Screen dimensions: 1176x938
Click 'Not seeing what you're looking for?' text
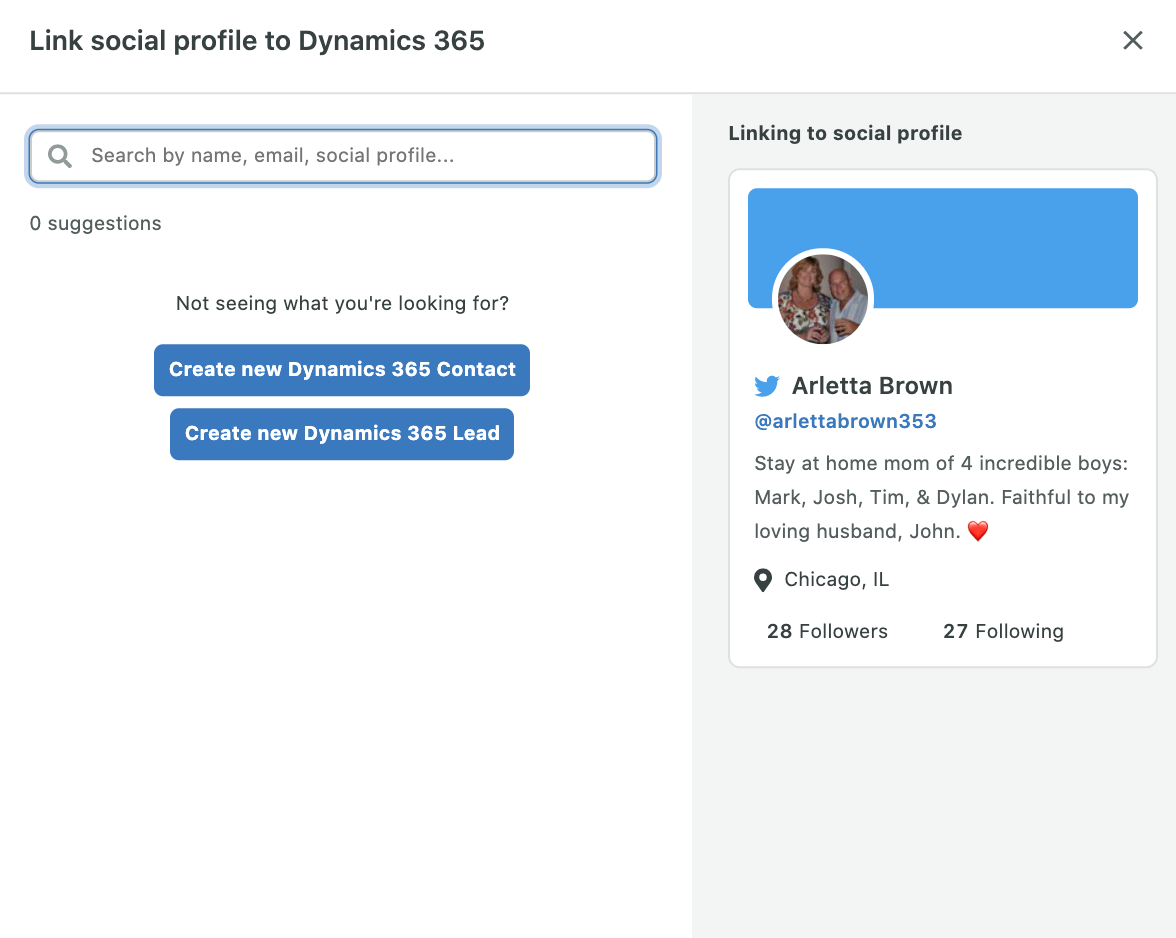[342, 303]
